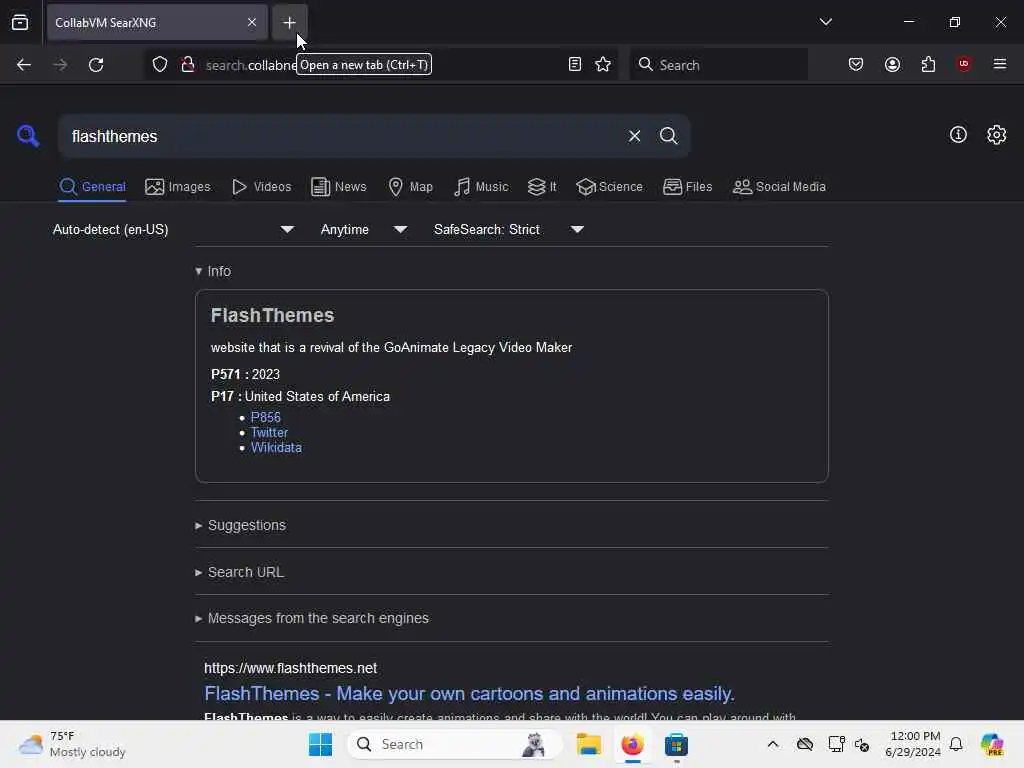The image size is (1024, 768).
Task: Open the list all tabs chevron
Action: (x=825, y=22)
